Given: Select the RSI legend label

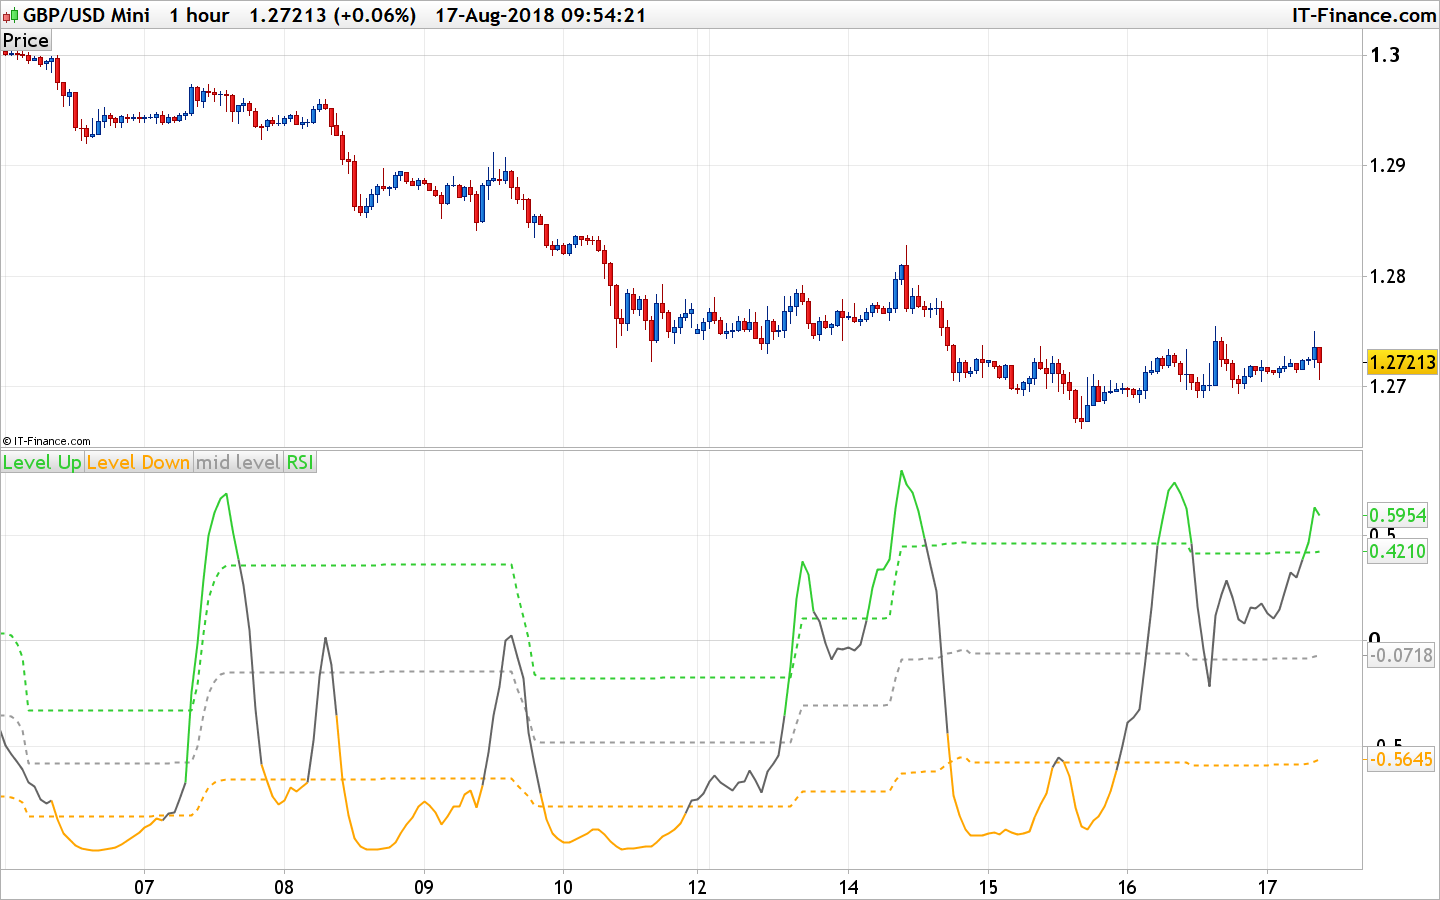Looking at the screenshot, I should point(300,462).
